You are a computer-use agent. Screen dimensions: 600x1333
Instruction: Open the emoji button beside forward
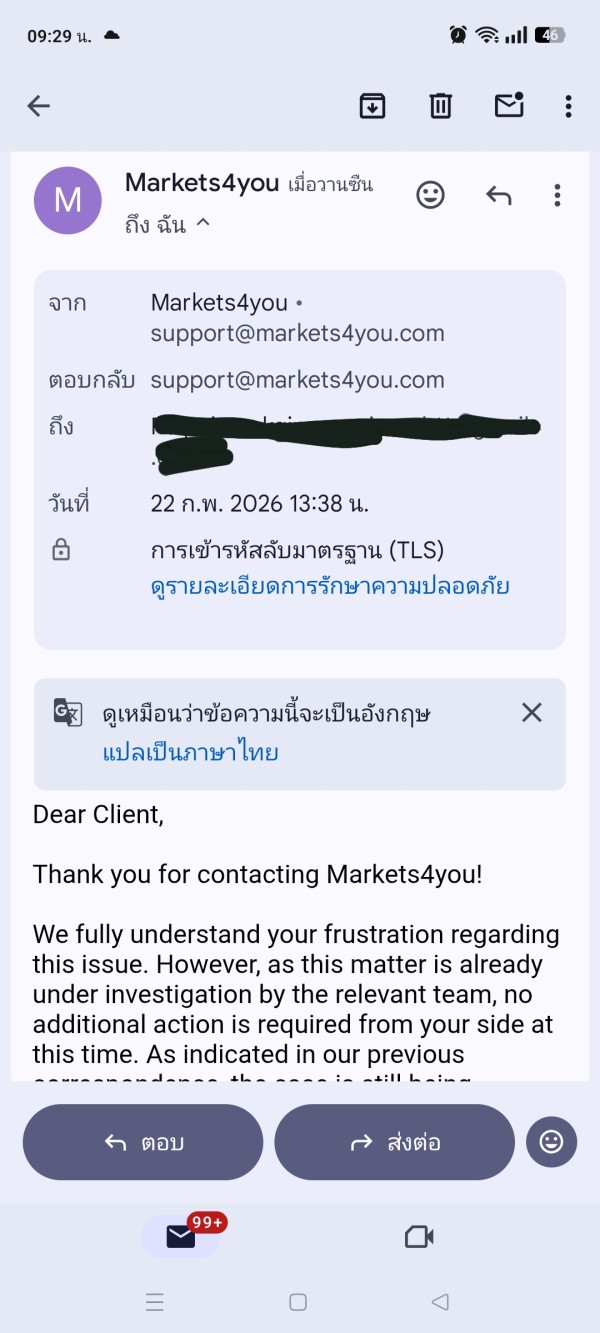pos(551,1142)
